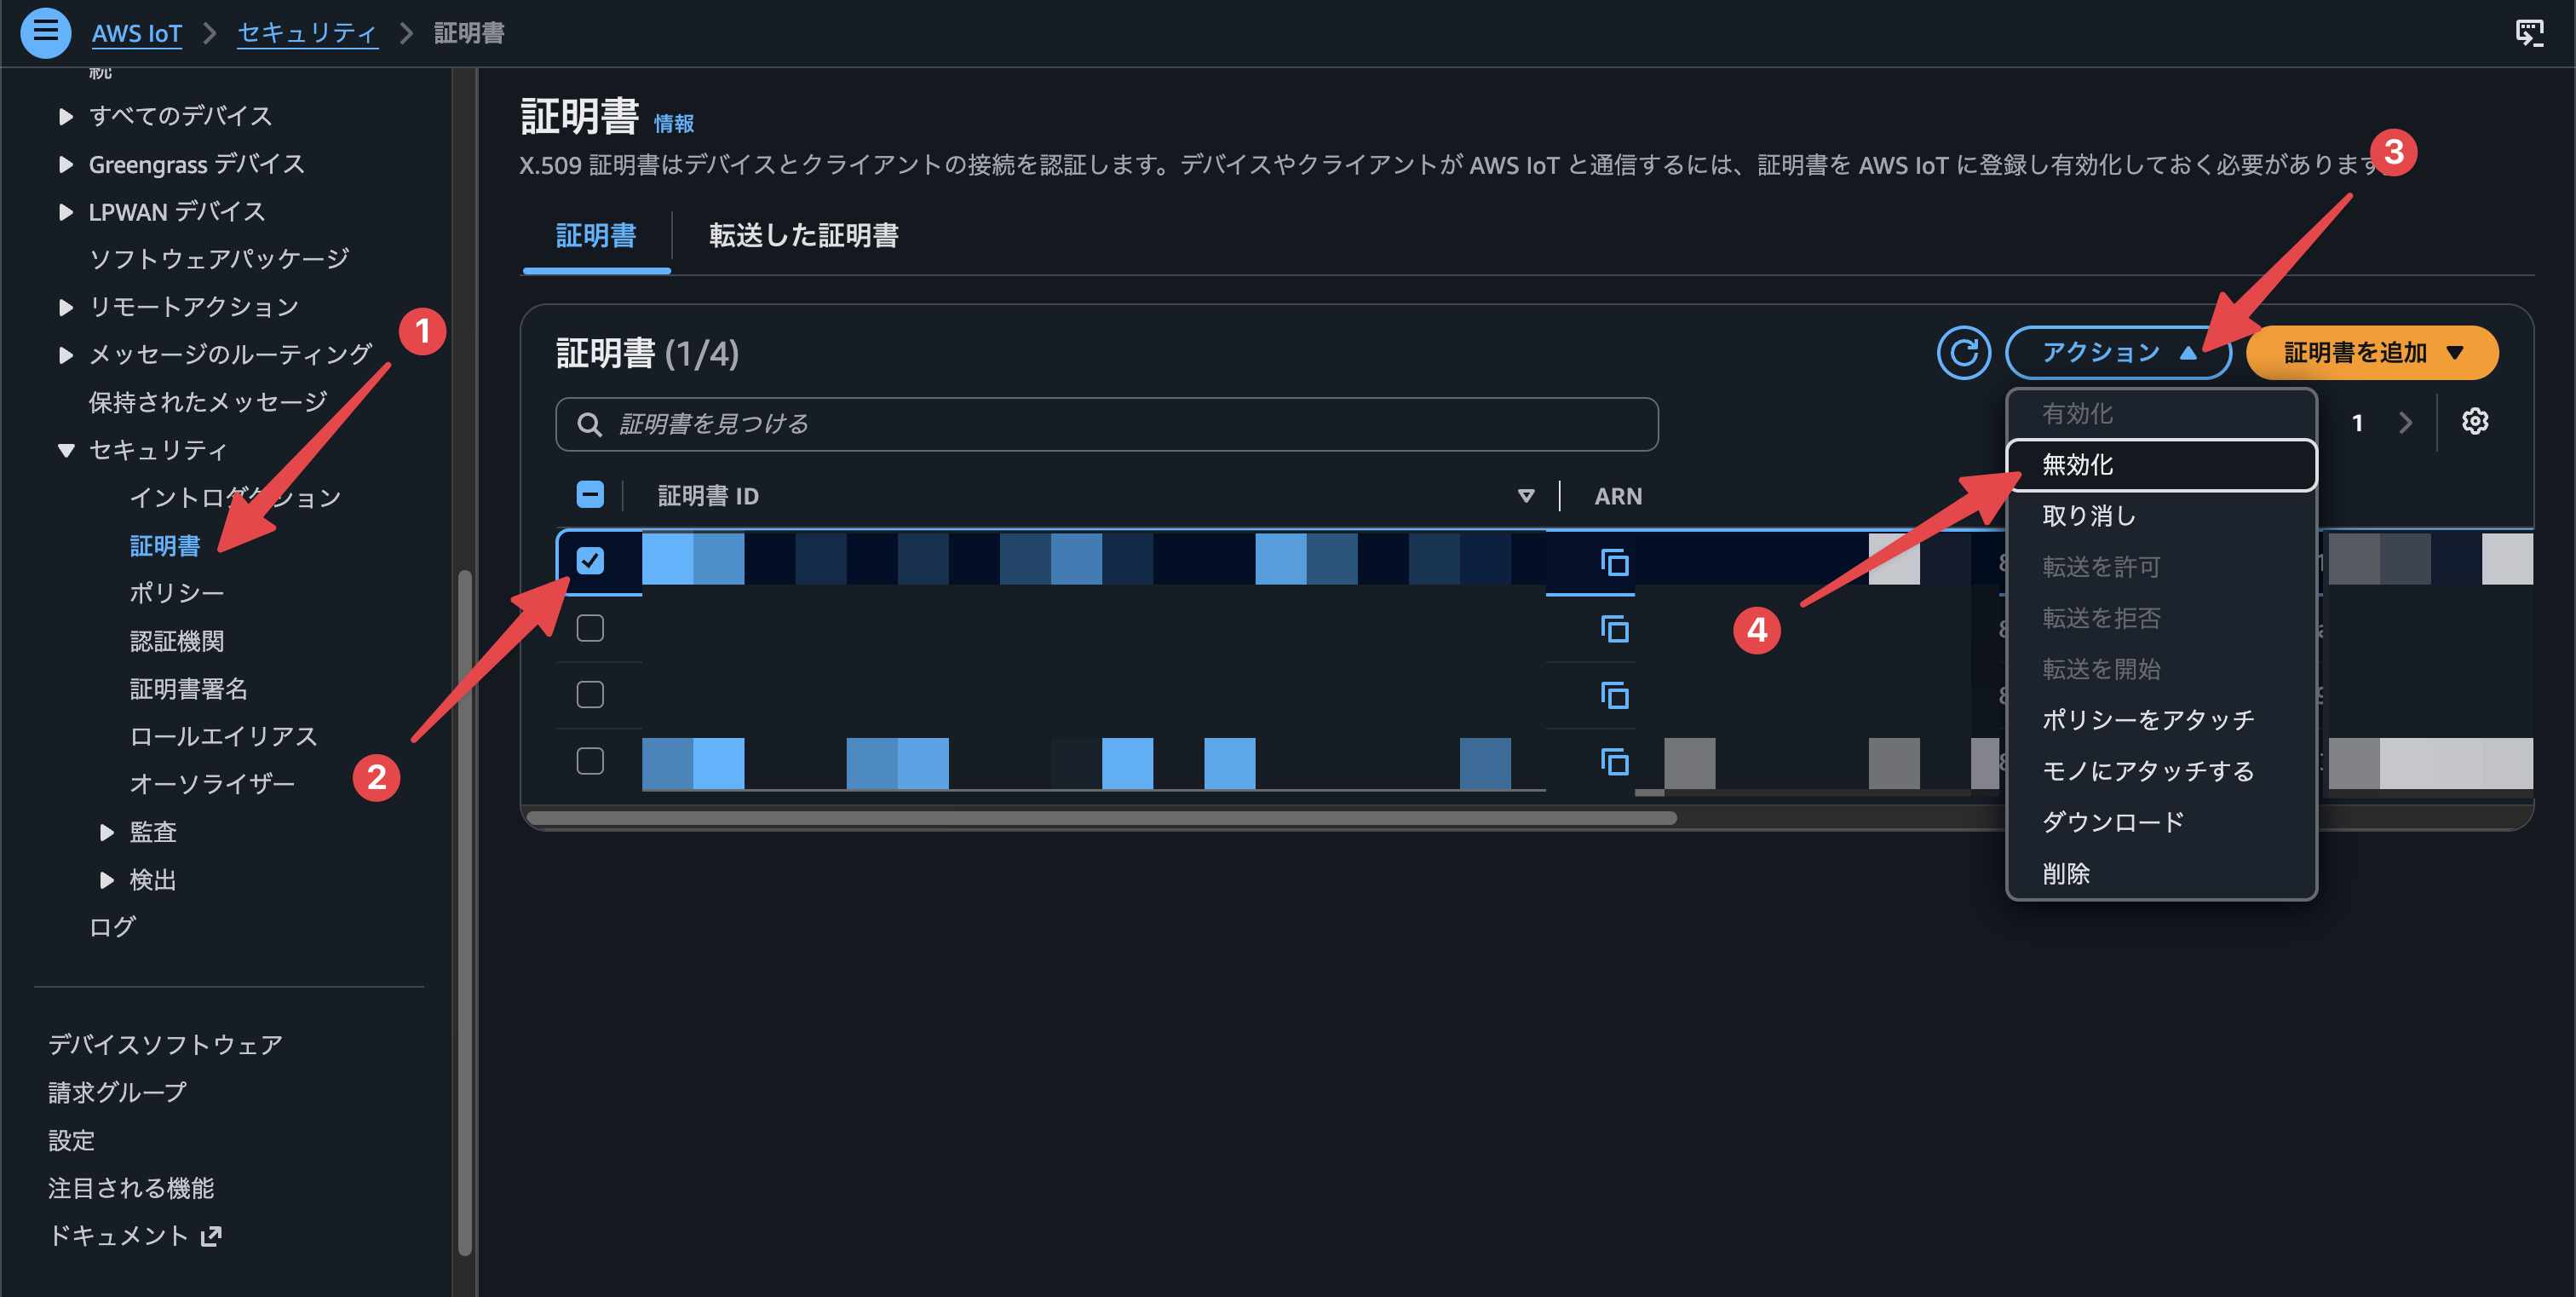
Task: Uncheck the first certificate row checkbox
Action: pyautogui.click(x=590, y=561)
